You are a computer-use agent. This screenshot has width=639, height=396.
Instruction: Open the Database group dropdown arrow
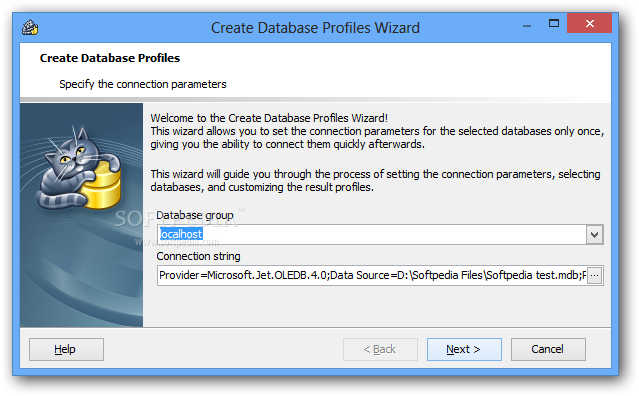coord(595,235)
